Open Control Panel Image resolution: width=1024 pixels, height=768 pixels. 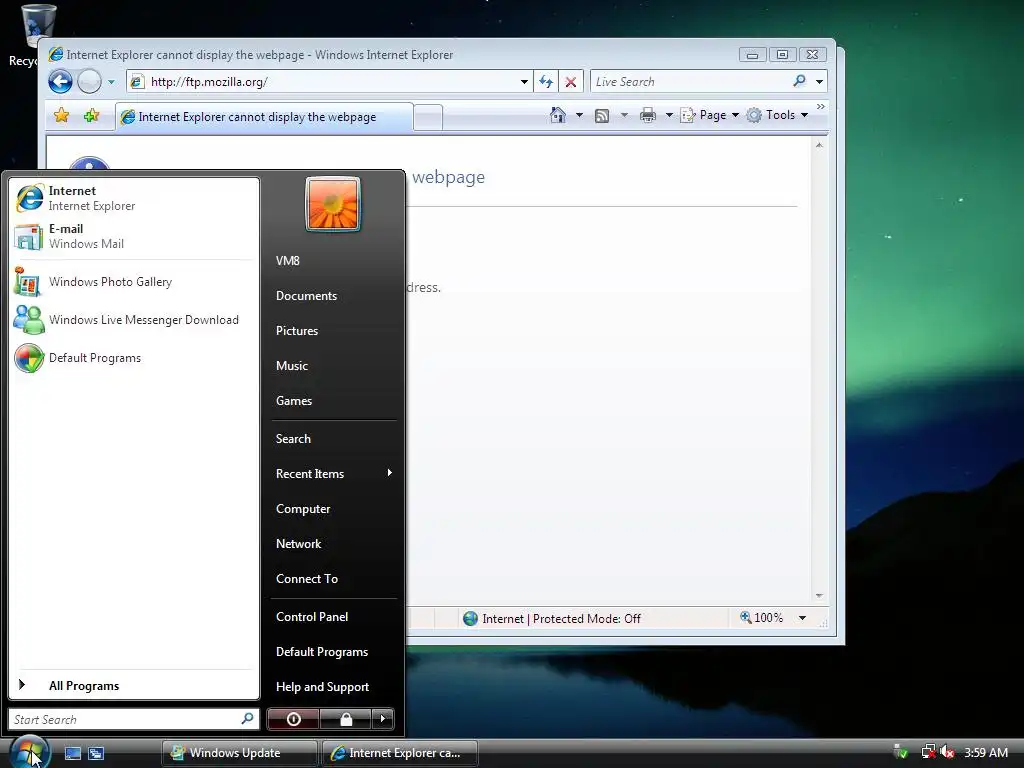click(333, 617)
